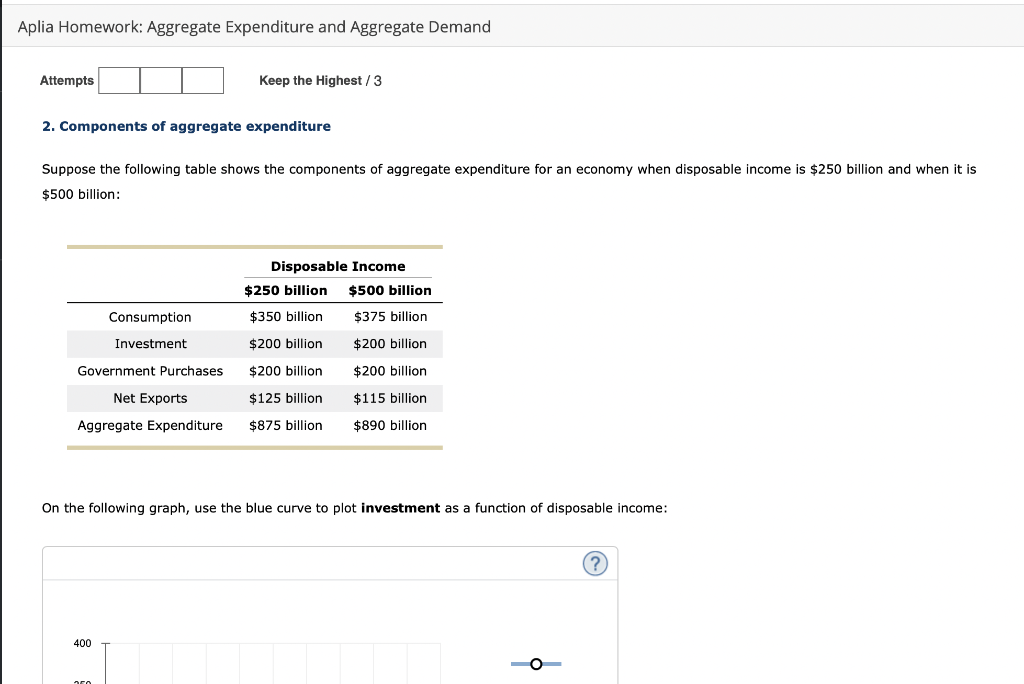The image size is (1024, 684).
Task: Click the help circle on the graph panel
Action: click(x=595, y=563)
